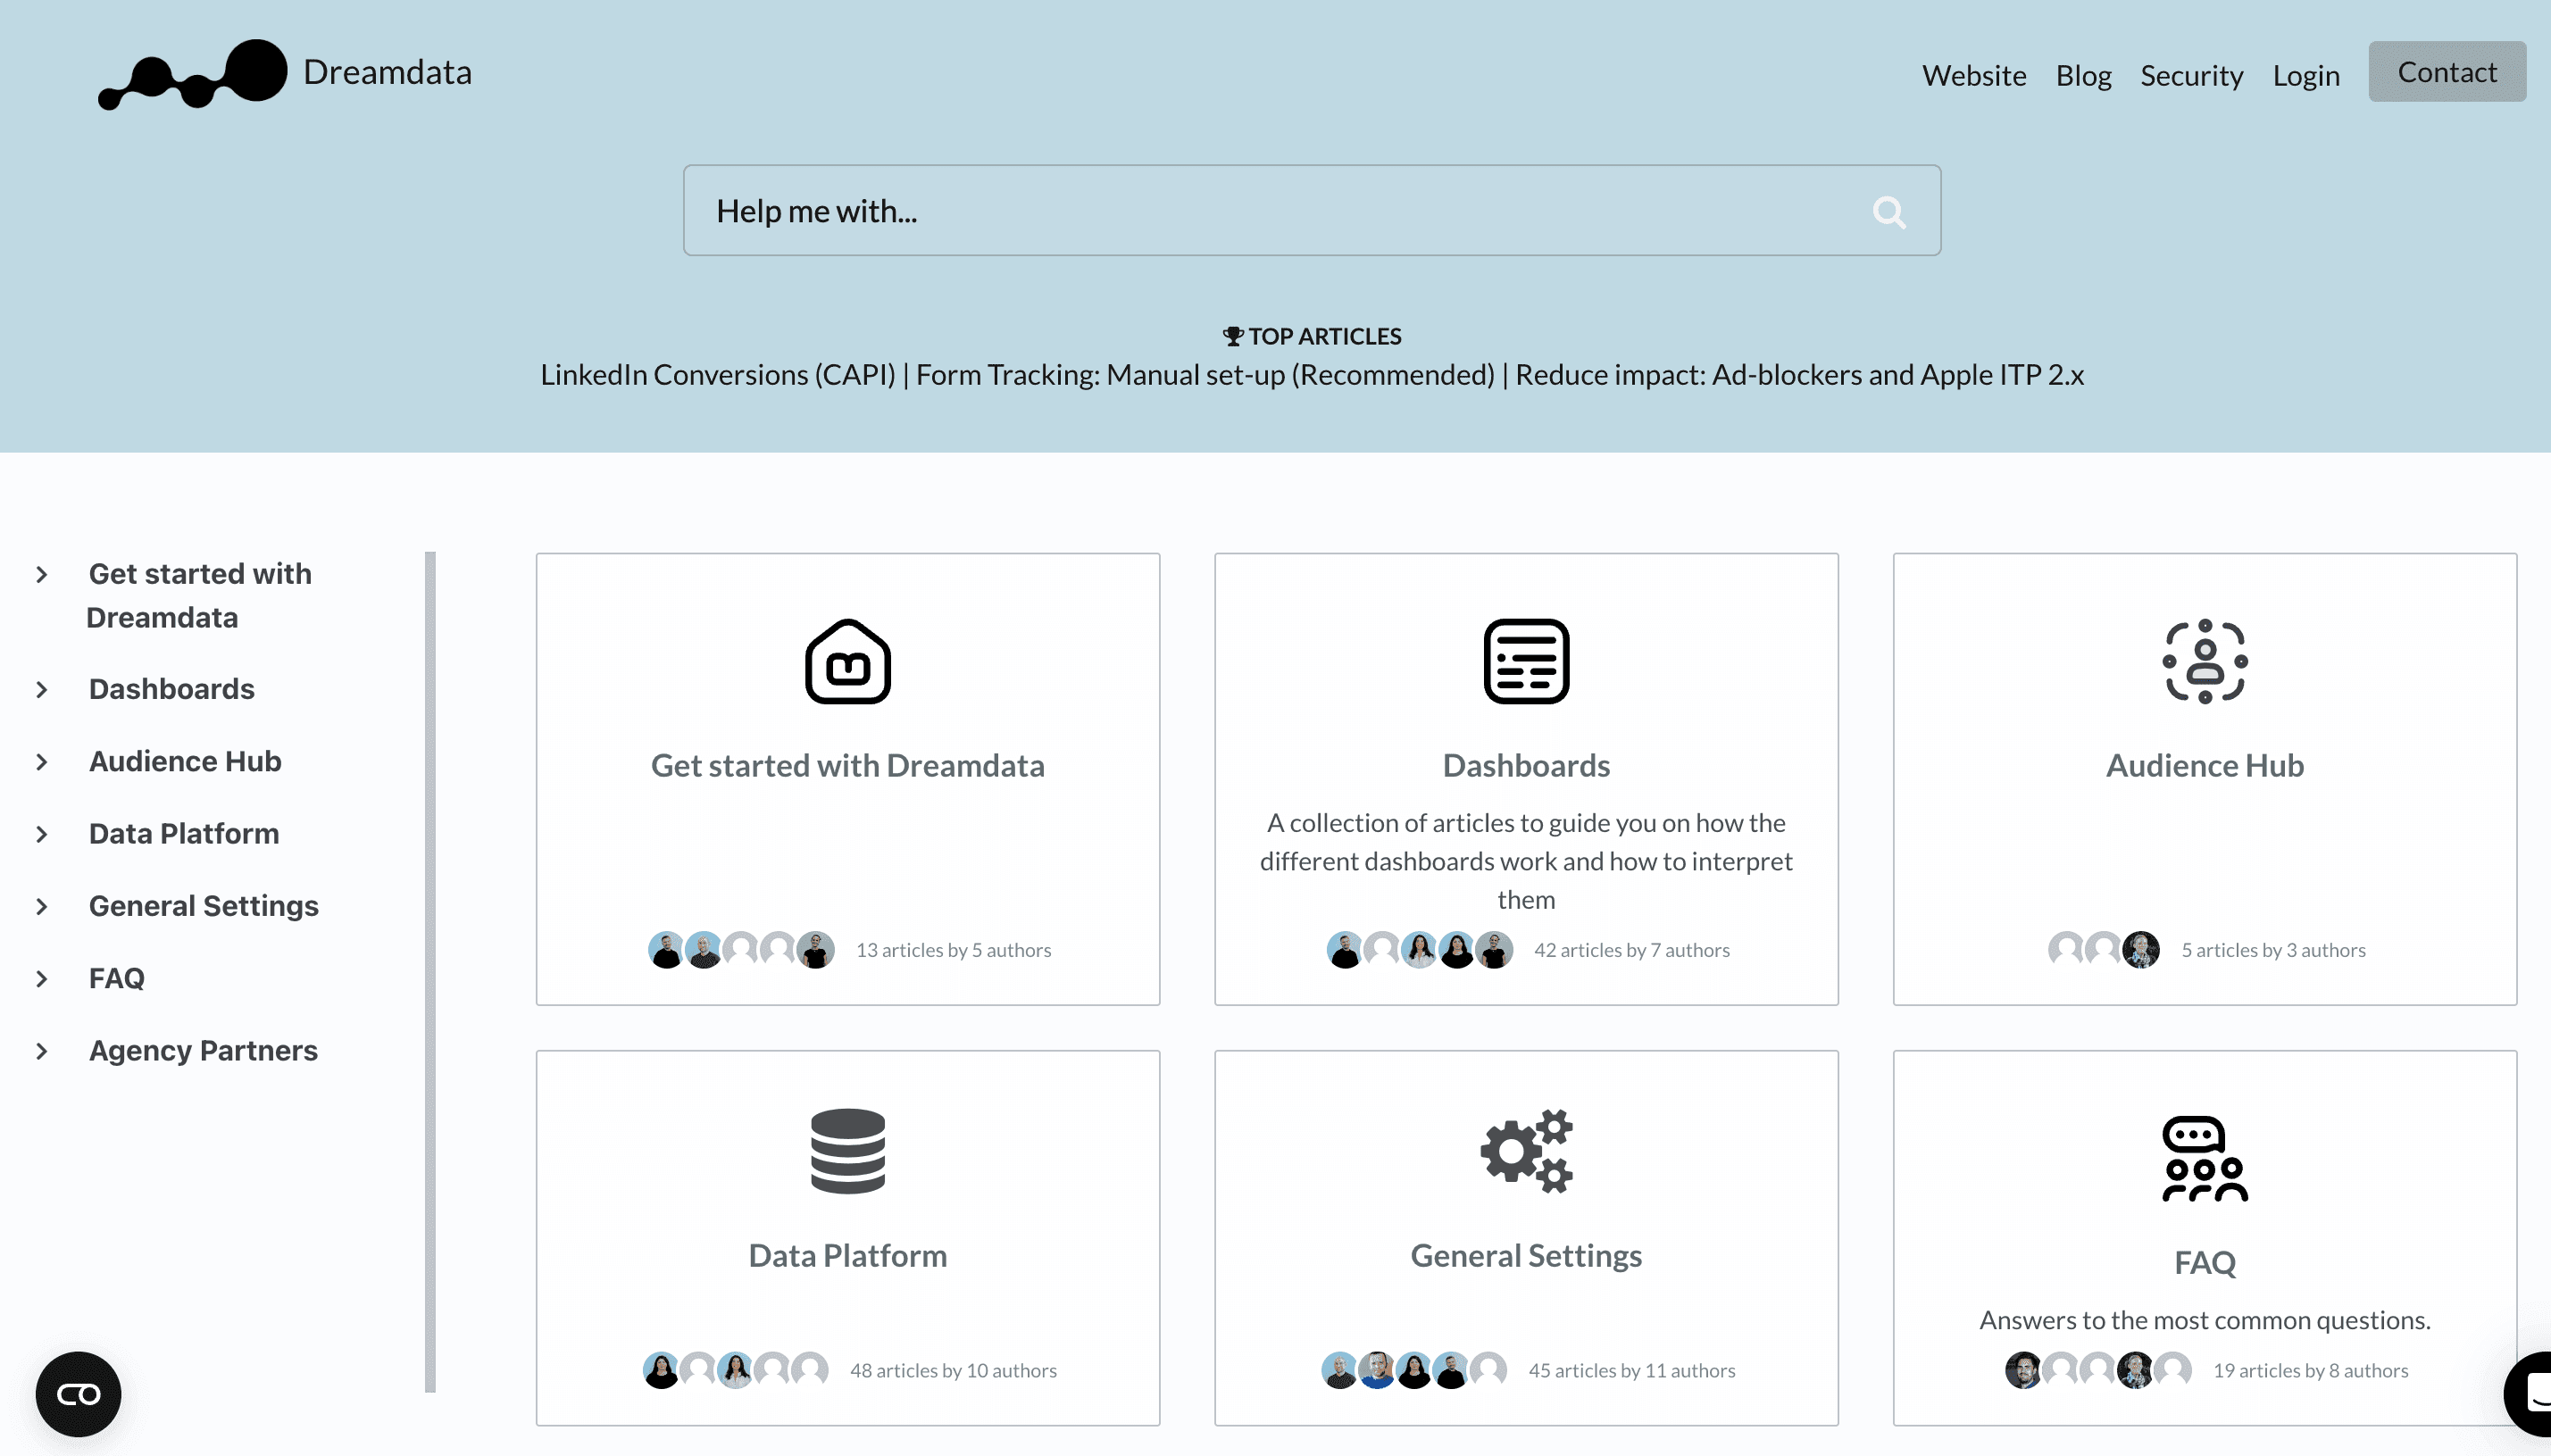Open Website in the top navigation
The image size is (2551, 1456).
pos(1973,75)
